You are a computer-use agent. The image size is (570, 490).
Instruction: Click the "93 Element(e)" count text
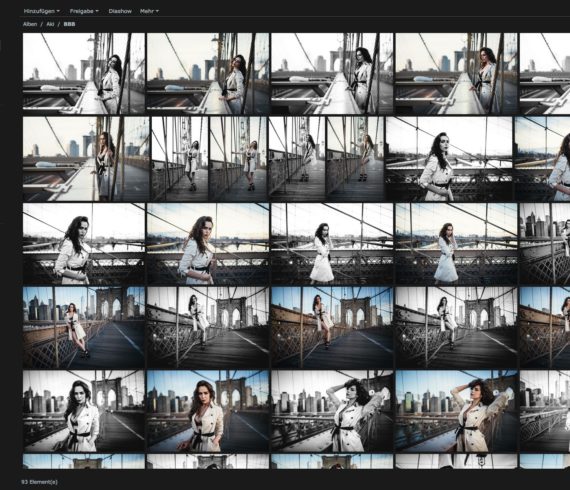[x=39, y=482]
